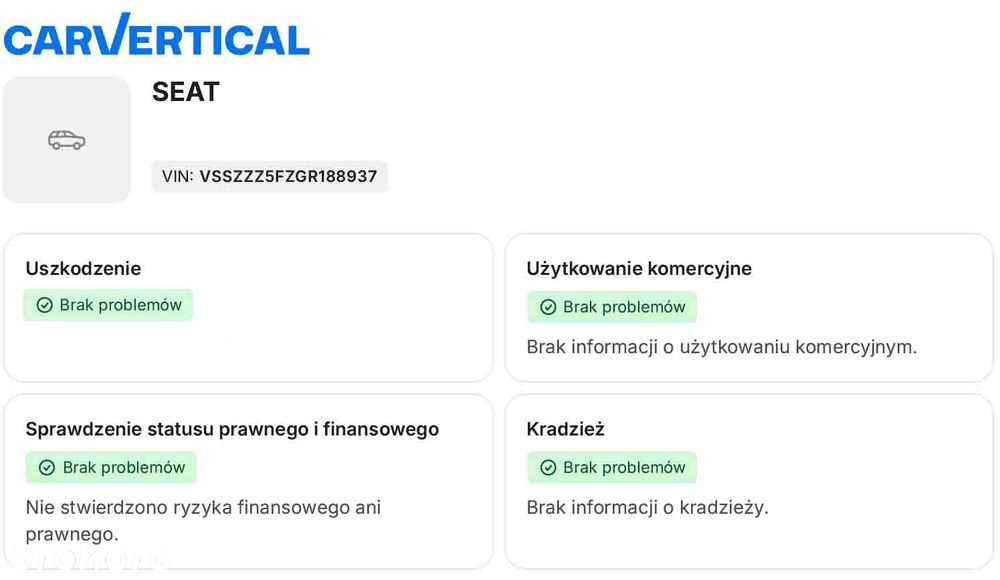The image size is (1000, 580).
Task: Click the text Brak informacji o kradzieży
Action: [647, 507]
